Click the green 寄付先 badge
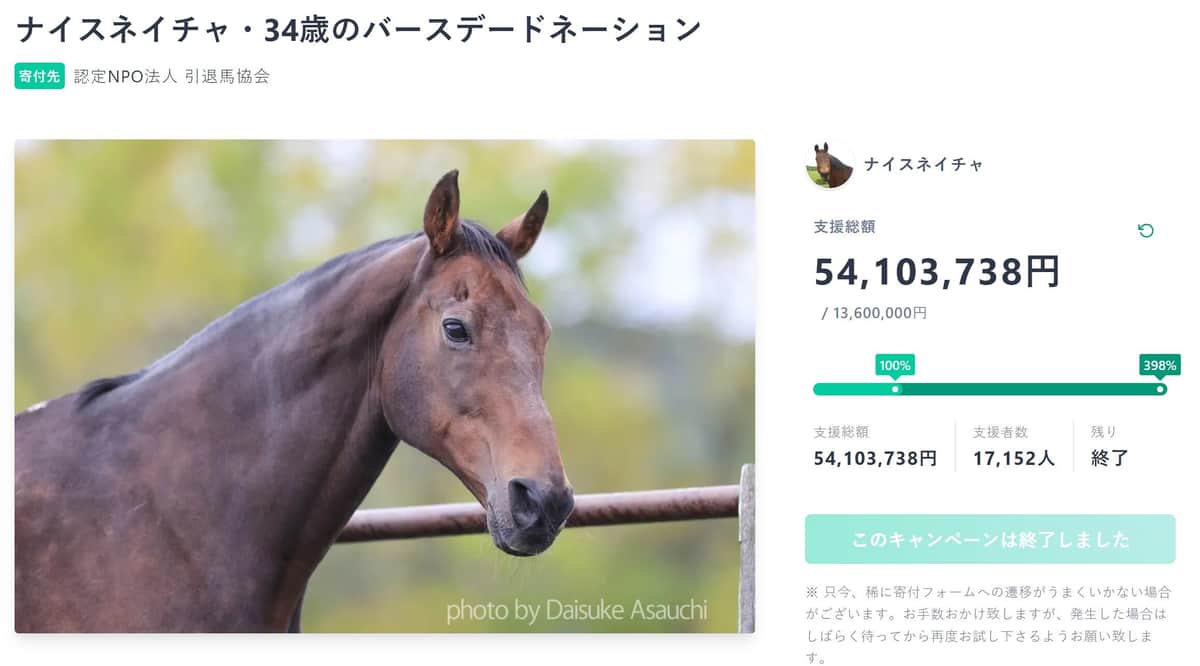The image size is (1200, 666). pos(39,76)
